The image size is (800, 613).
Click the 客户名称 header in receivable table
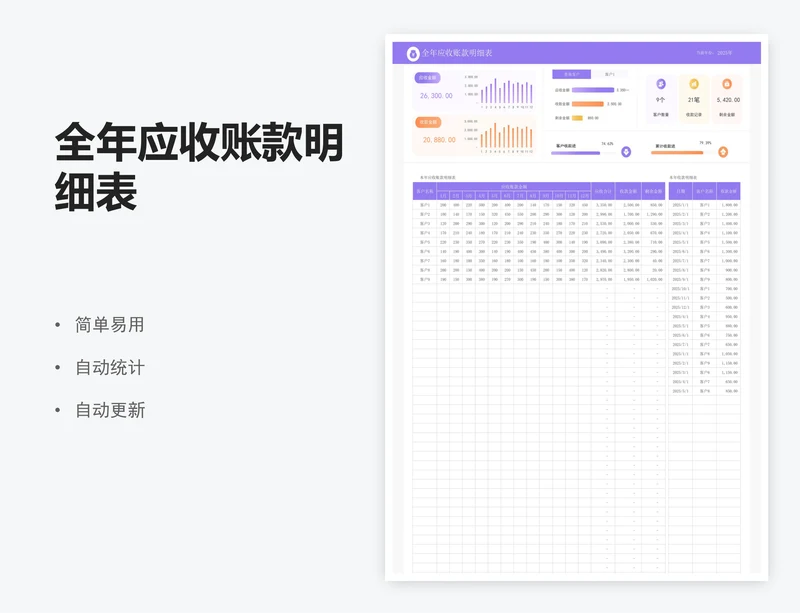pyautogui.click(x=424, y=191)
